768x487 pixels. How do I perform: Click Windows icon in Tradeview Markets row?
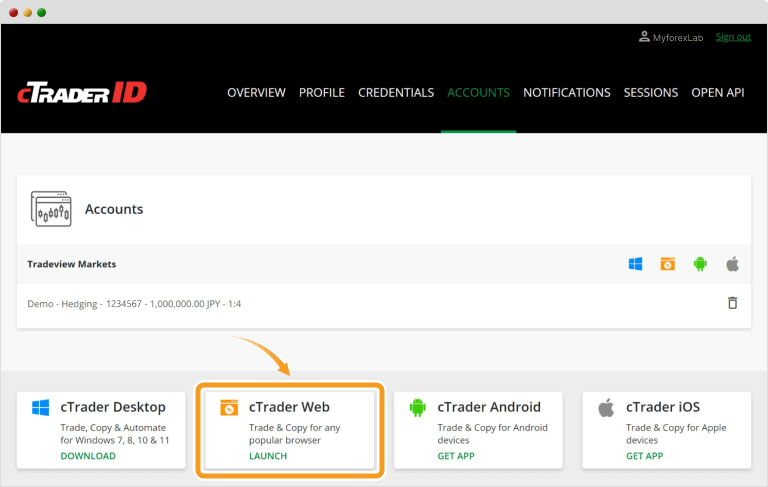click(x=635, y=264)
